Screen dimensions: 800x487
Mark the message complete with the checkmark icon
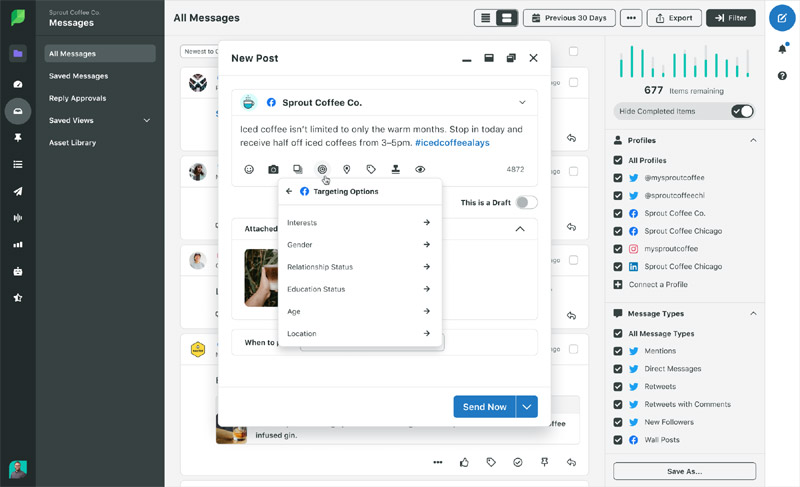tap(518, 463)
